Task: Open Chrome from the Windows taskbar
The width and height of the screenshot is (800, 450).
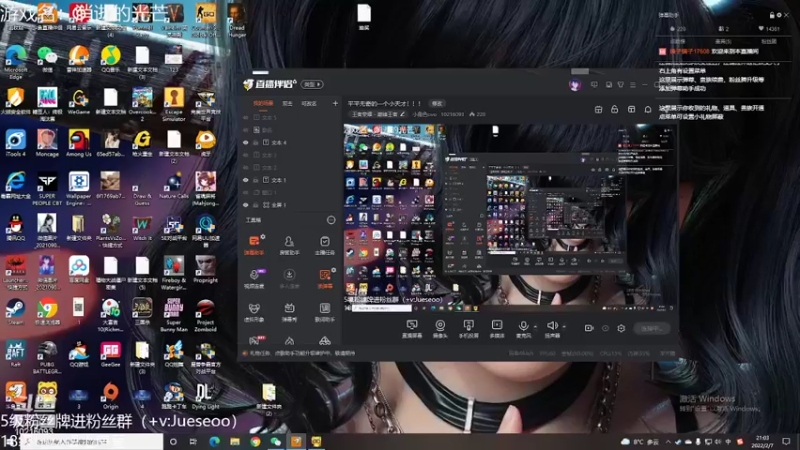Action: (x=255, y=441)
